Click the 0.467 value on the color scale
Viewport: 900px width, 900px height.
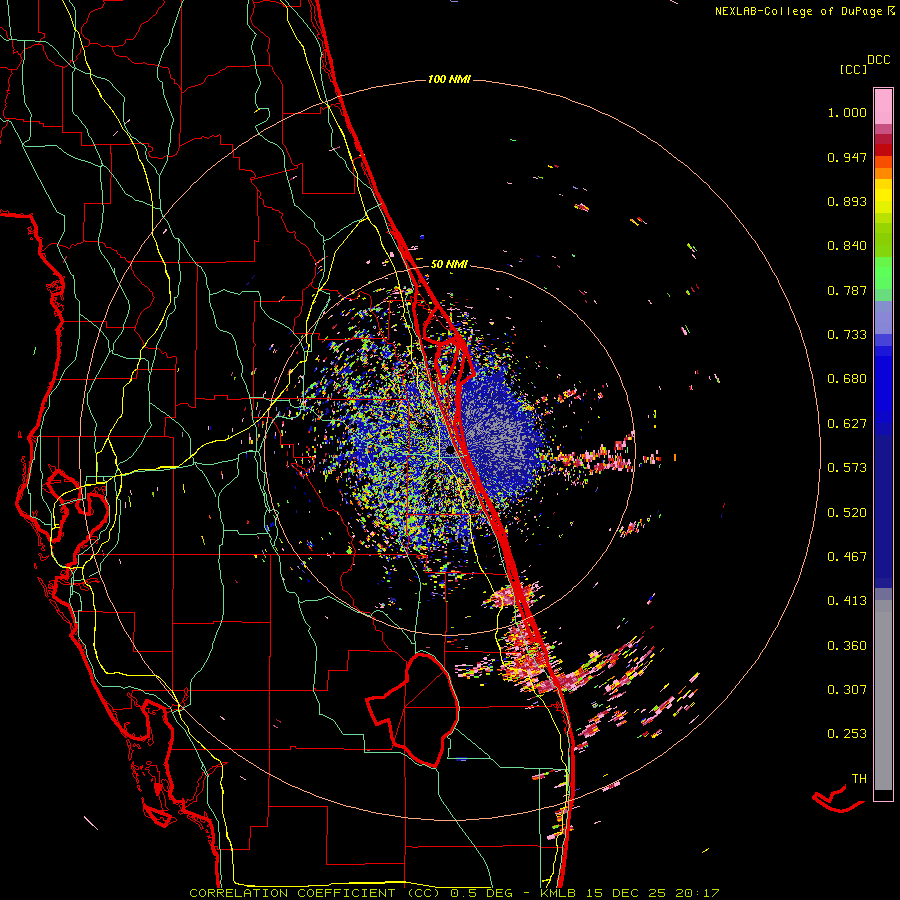click(x=847, y=557)
